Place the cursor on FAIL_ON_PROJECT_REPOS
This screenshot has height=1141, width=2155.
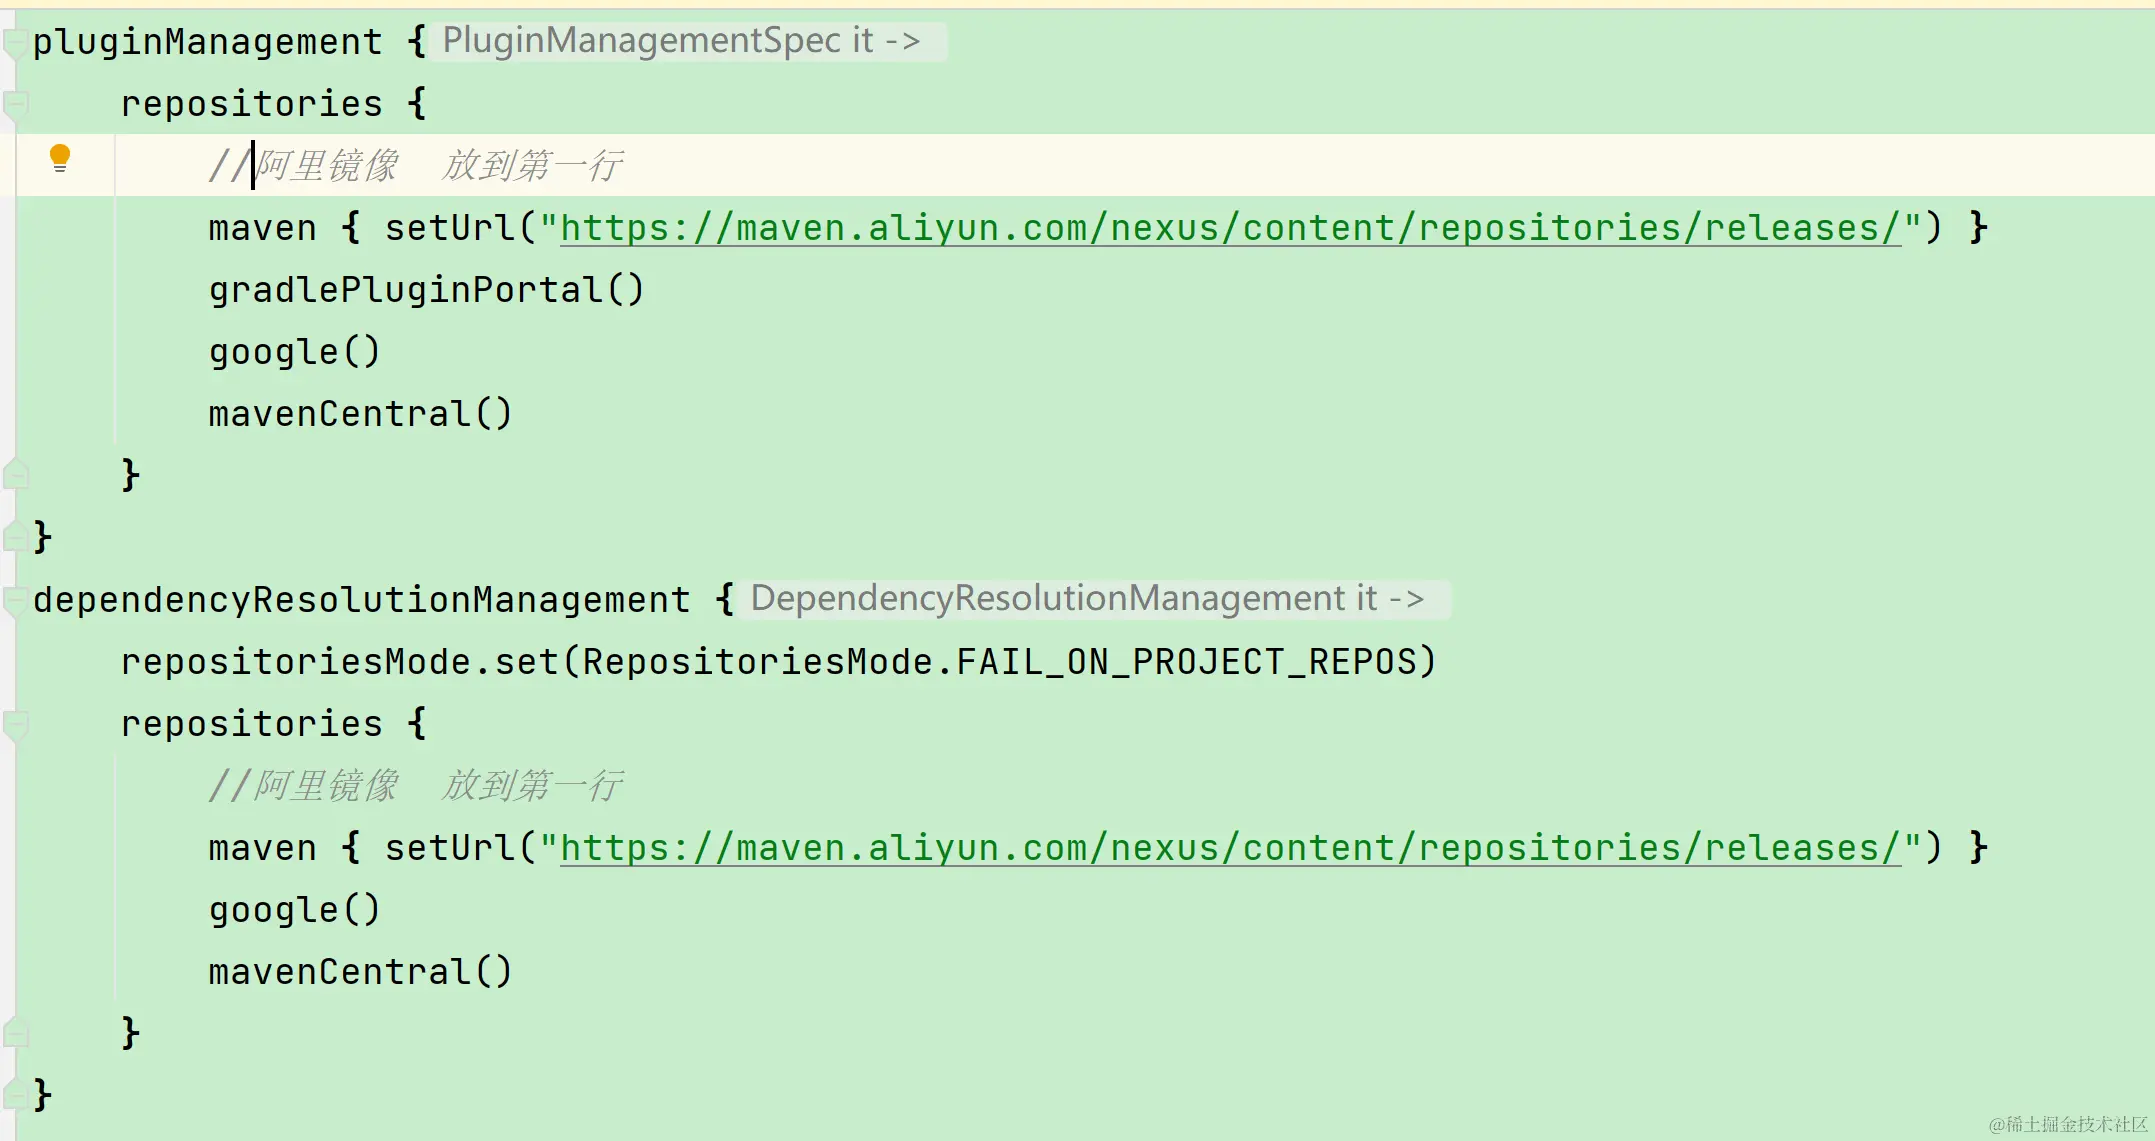tap(1187, 662)
